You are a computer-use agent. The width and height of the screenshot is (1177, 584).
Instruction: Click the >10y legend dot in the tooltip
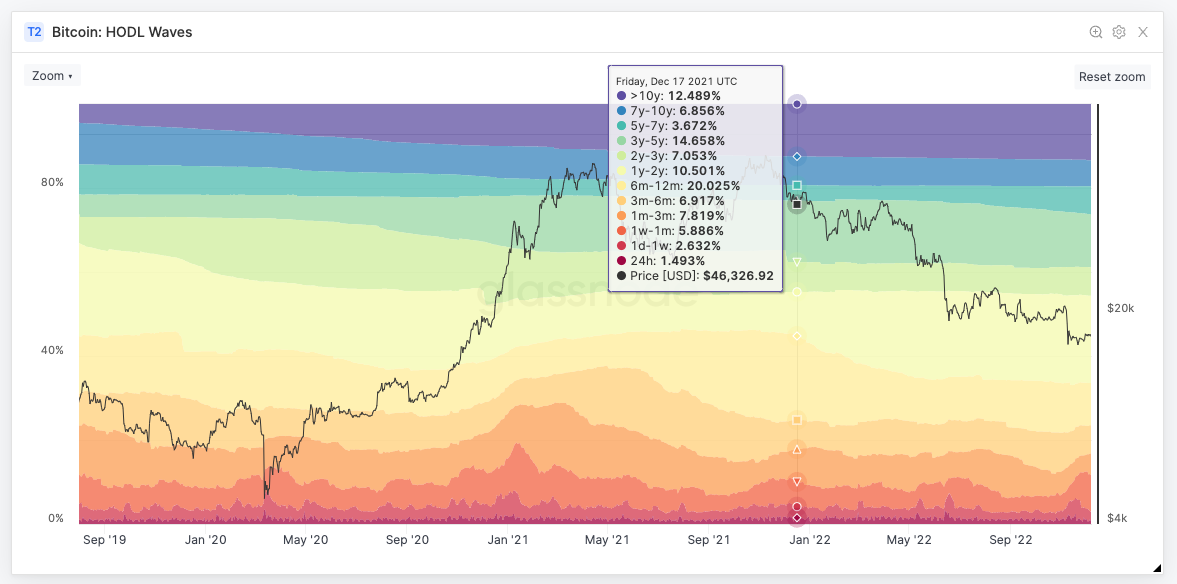tap(621, 96)
